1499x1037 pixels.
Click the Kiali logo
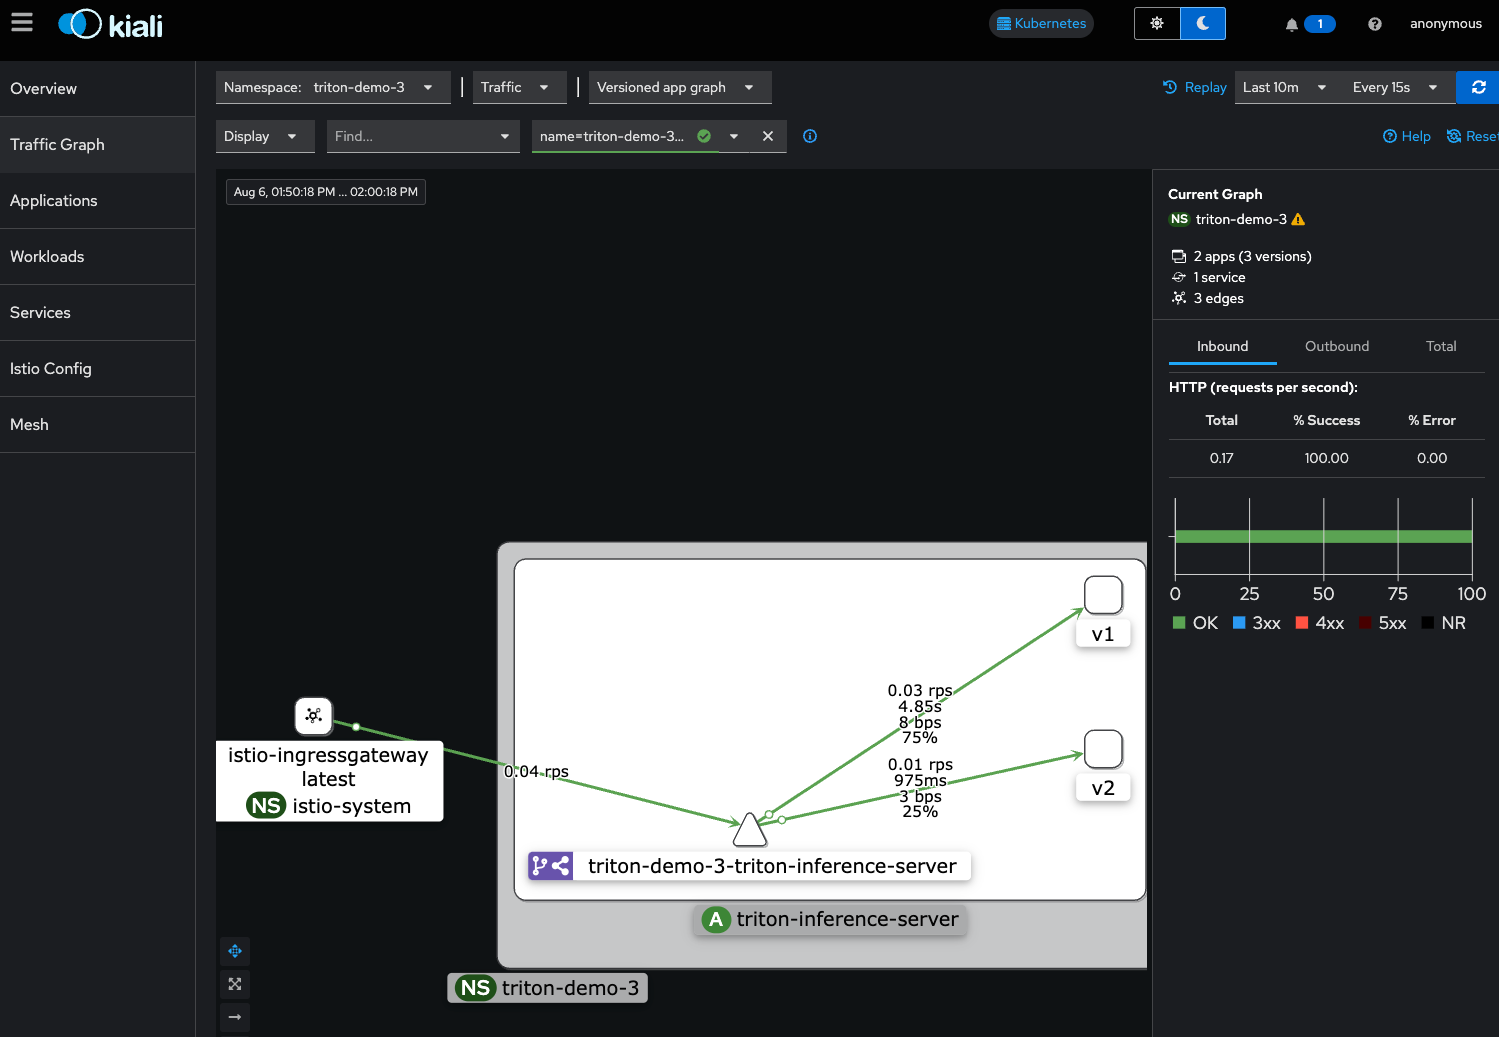tap(110, 25)
